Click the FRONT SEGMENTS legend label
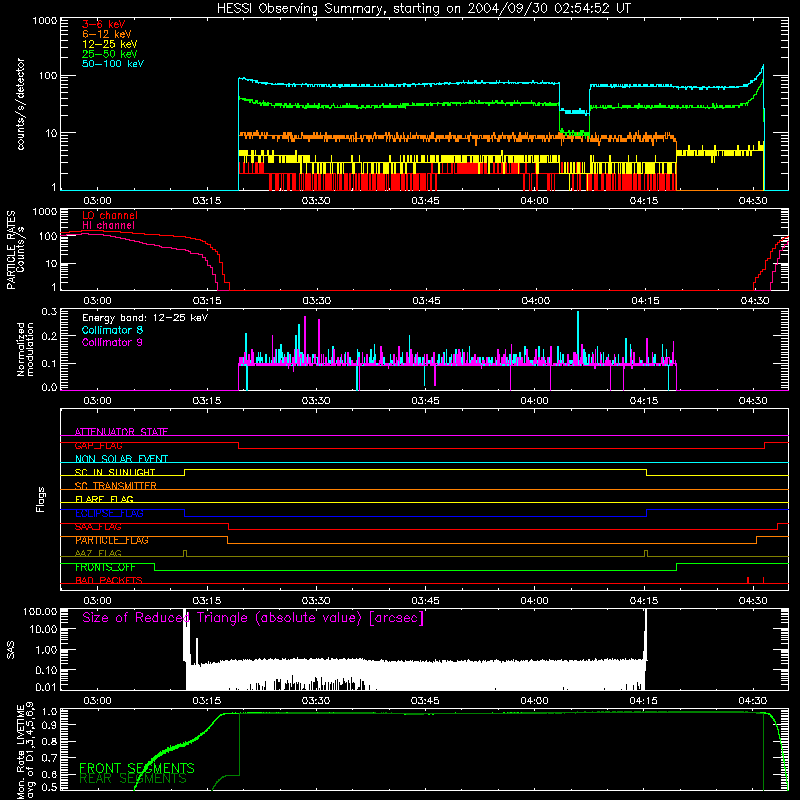 [x=137, y=768]
